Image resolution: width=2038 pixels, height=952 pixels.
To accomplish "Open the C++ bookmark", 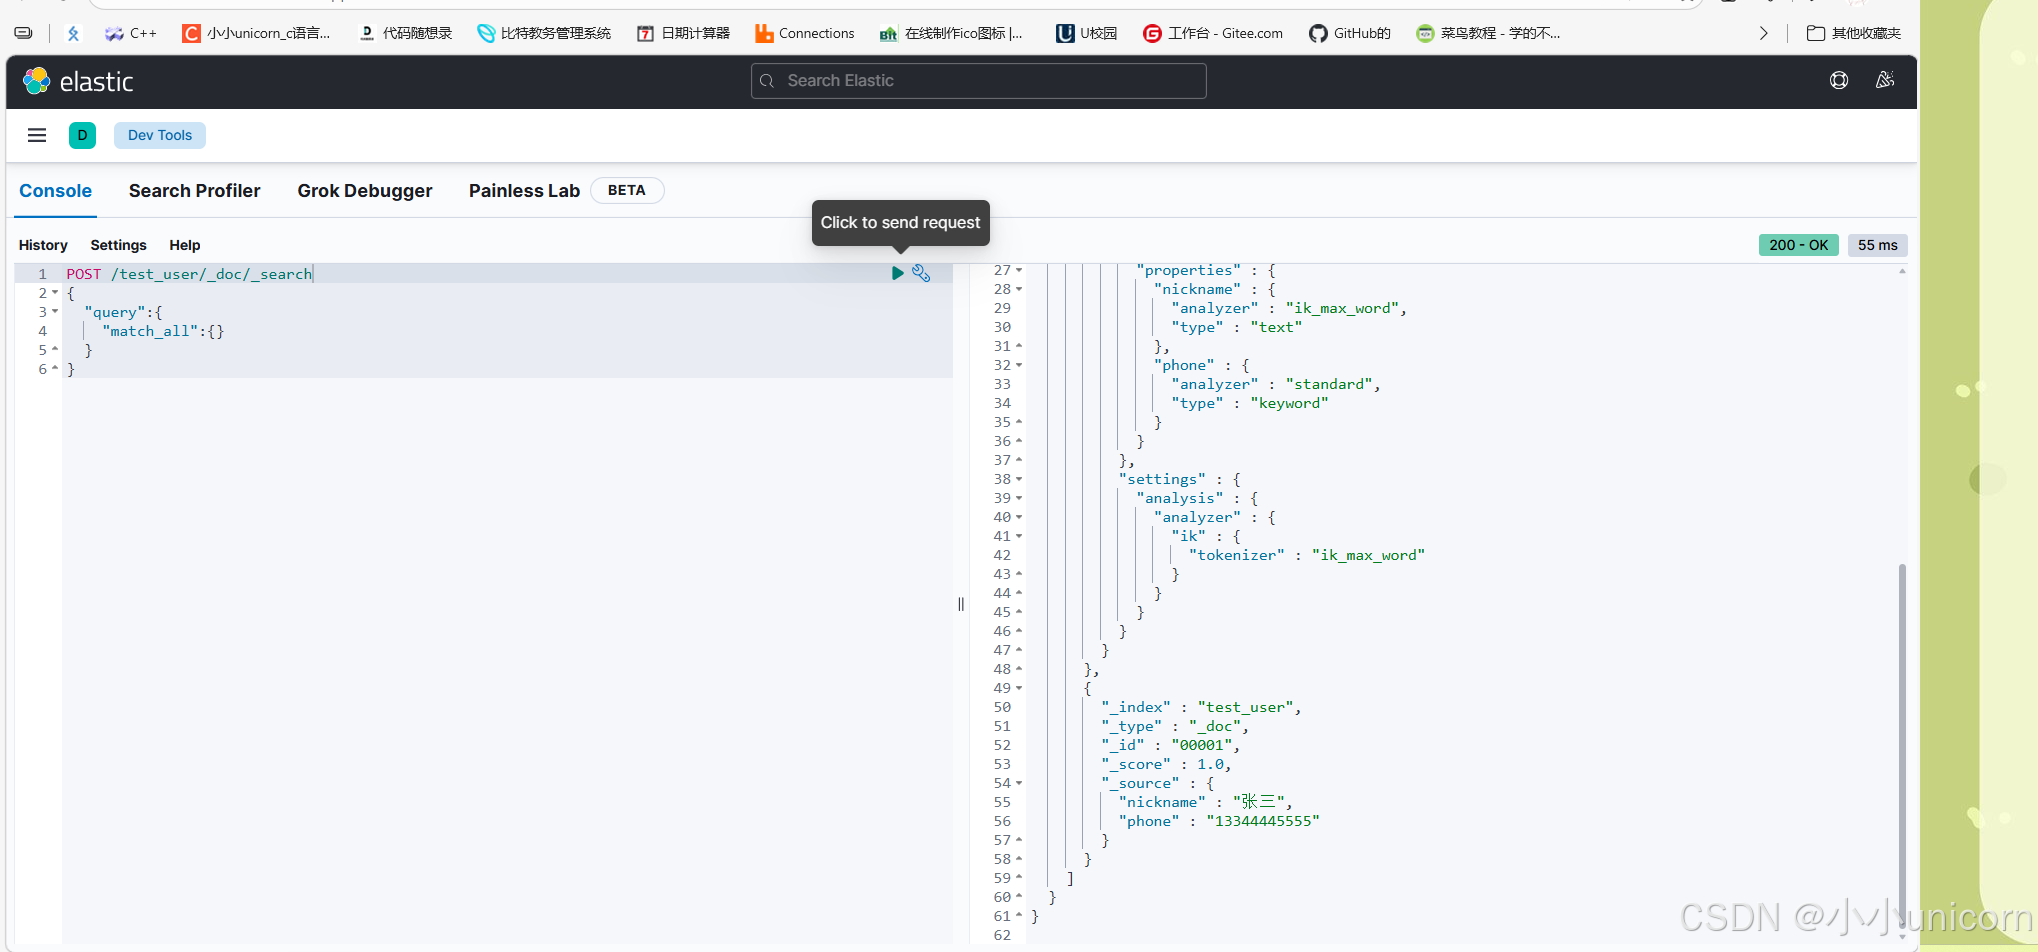I will pyautogui.click(x=131, y=33).
